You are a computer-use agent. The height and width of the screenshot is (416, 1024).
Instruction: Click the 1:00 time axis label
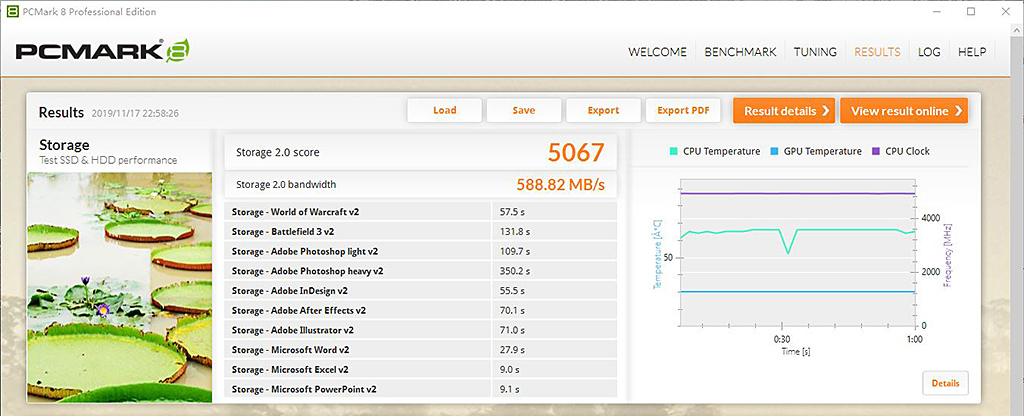point(914,340)
